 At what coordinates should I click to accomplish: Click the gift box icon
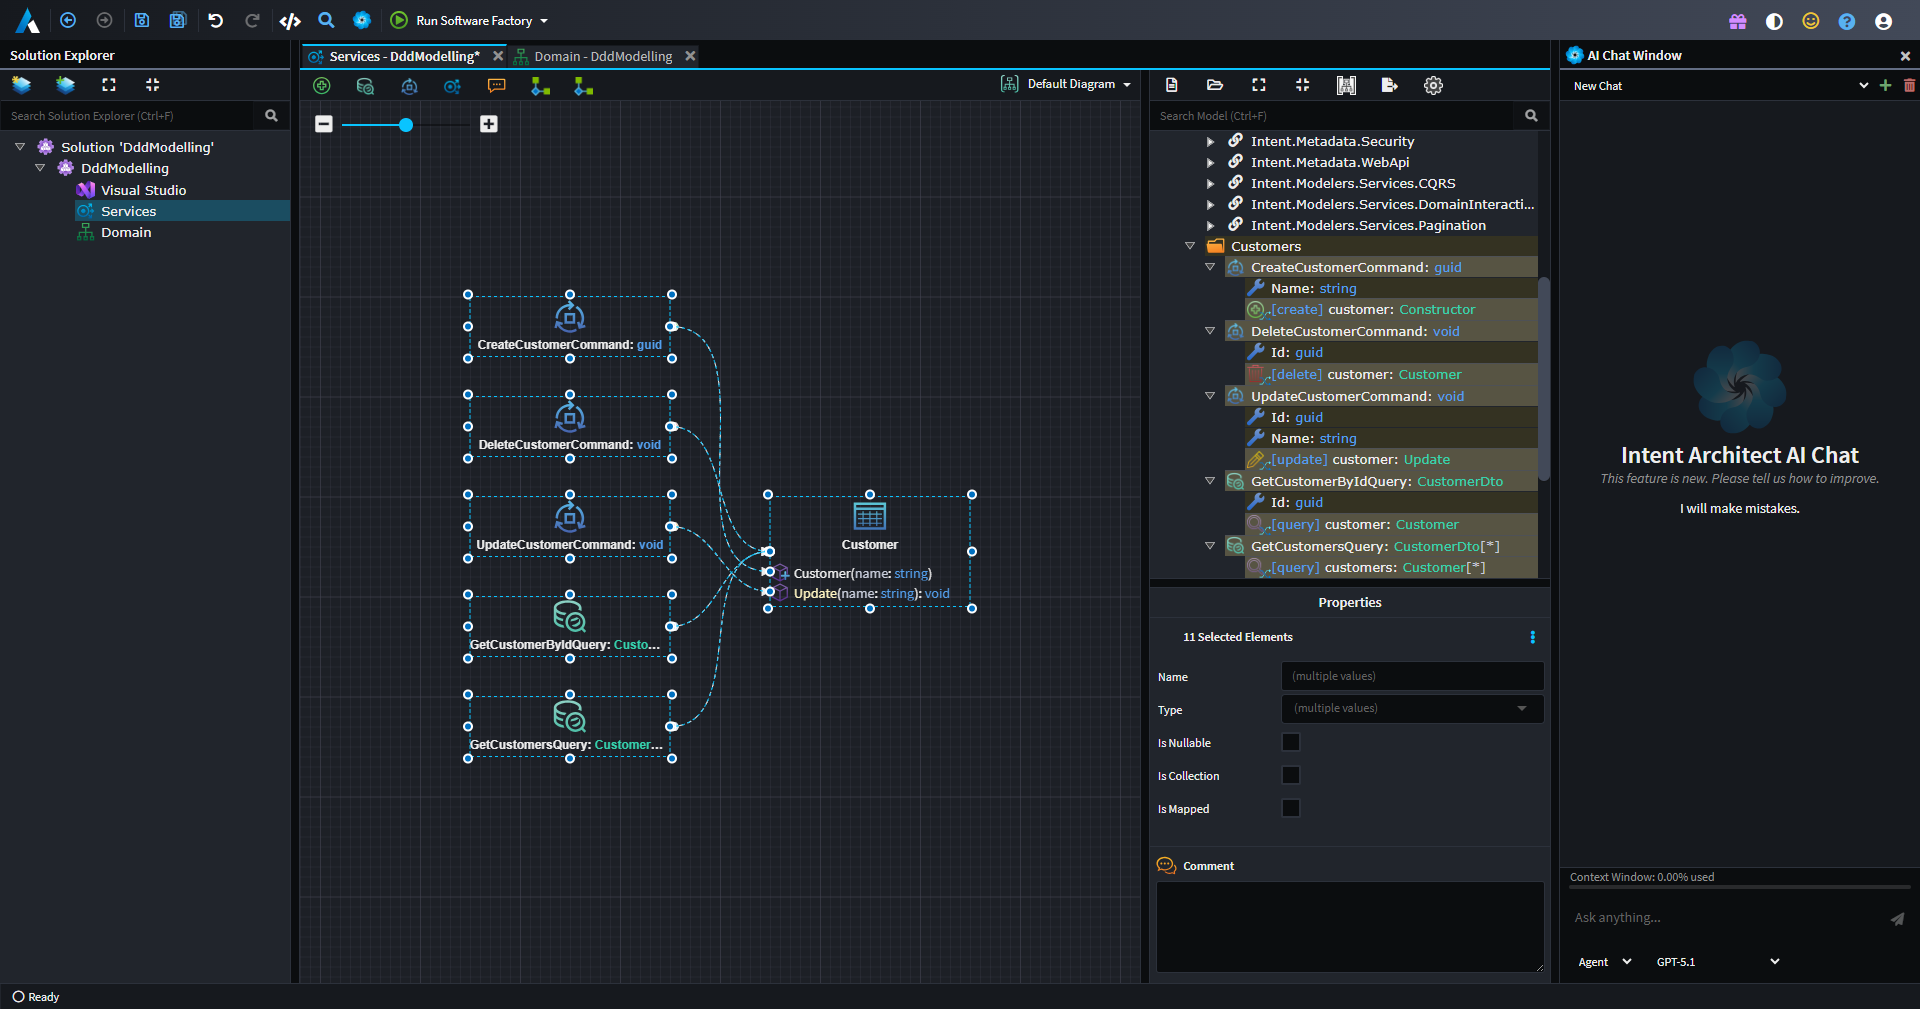(1738, 21)
